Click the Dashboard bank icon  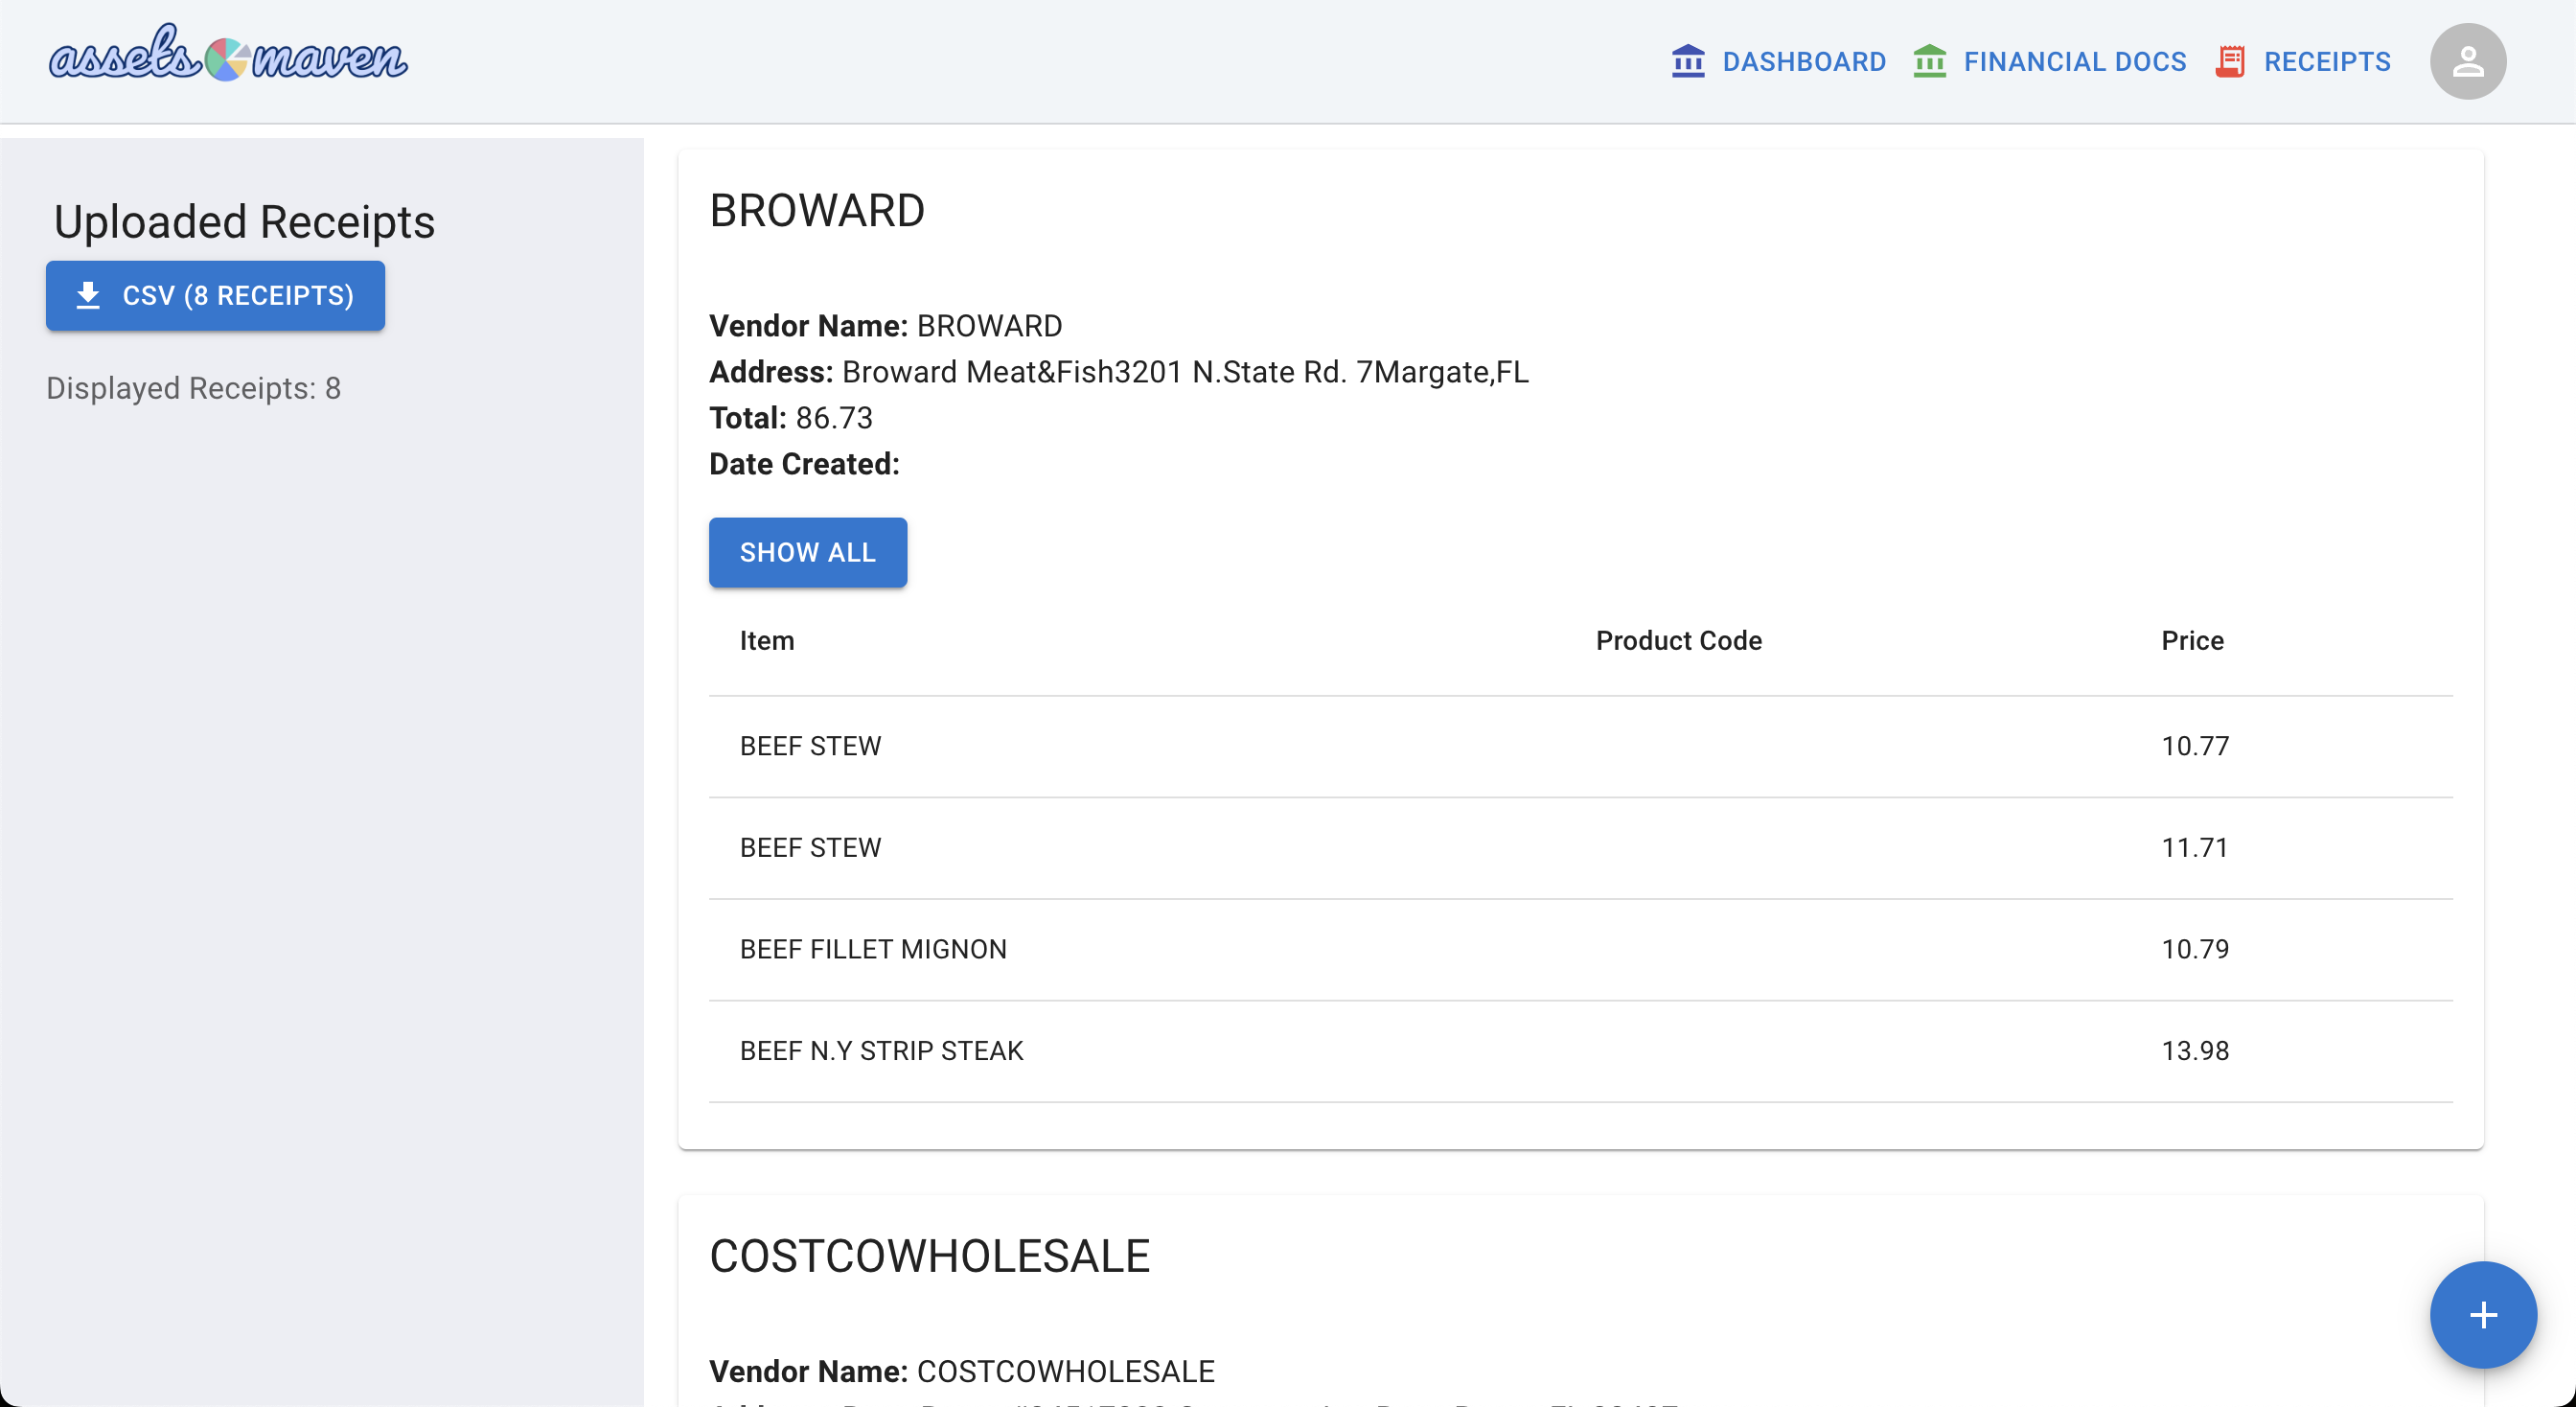pos(1688,61)
